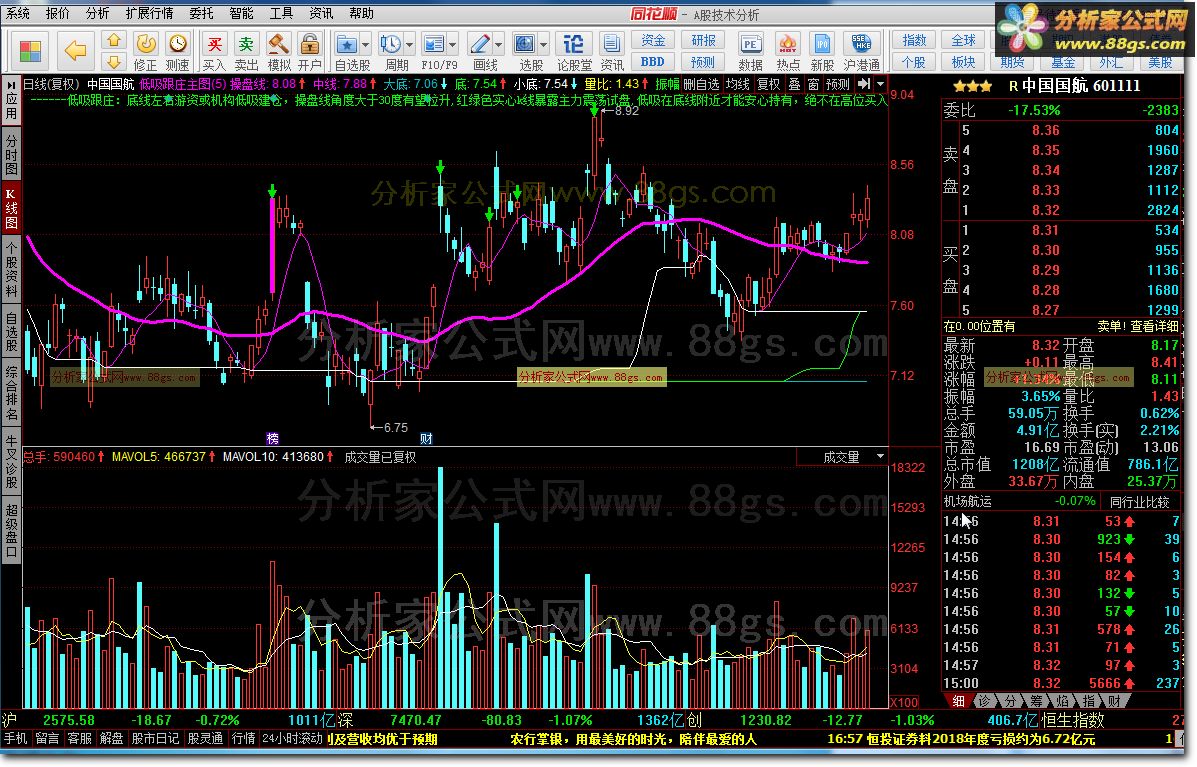
Task: Open the 系统 menu
Action: point(18,13)
